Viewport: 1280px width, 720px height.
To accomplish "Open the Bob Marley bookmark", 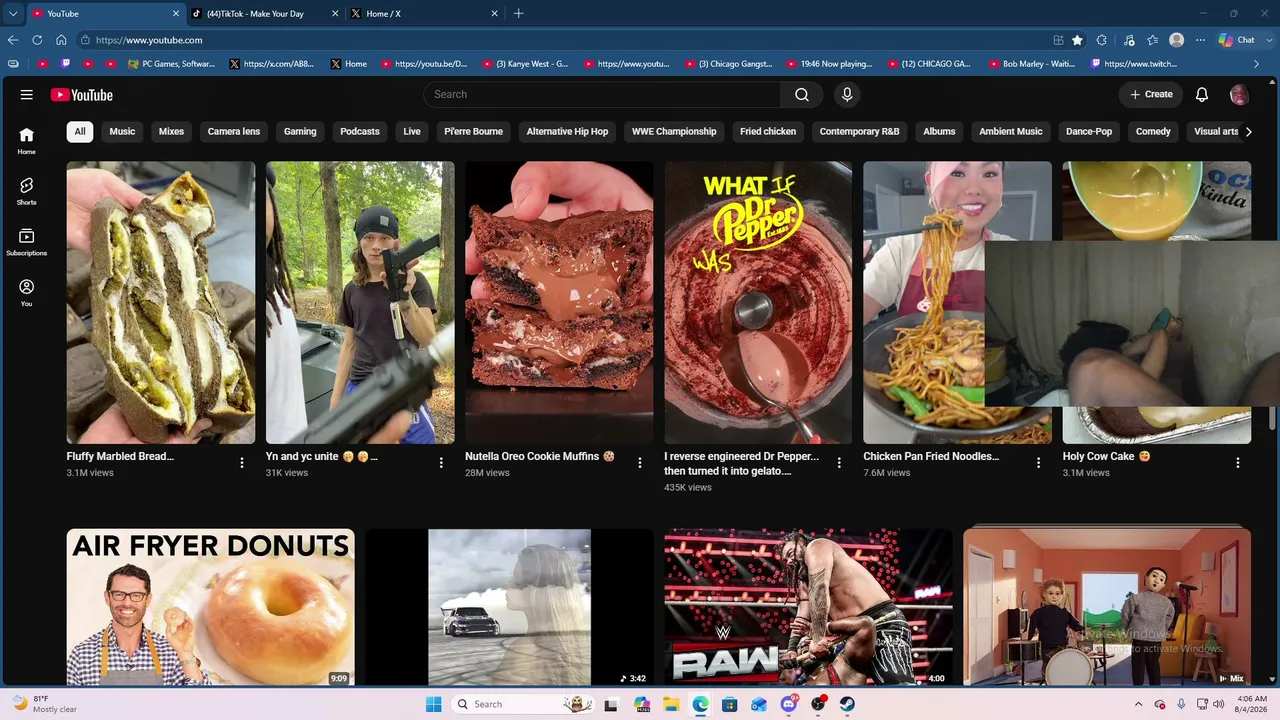I will point(1031,64).
